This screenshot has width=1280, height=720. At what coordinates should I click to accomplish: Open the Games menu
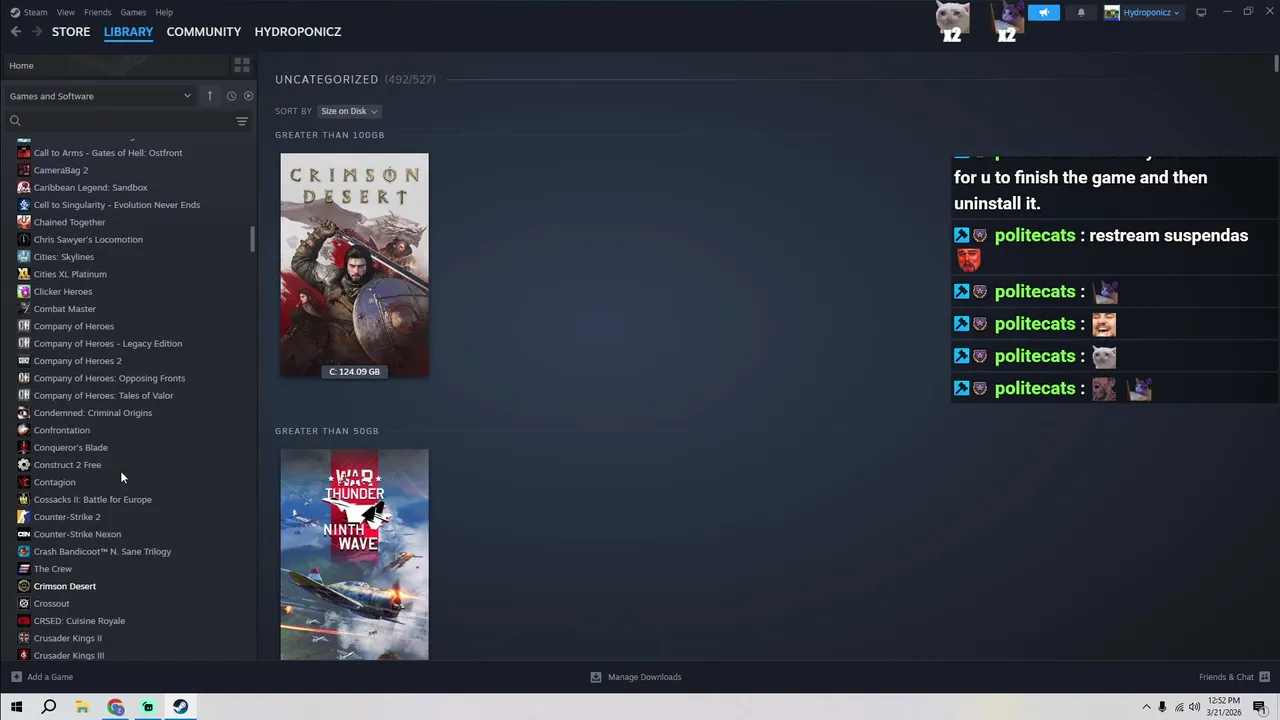(x=133, y=12)
